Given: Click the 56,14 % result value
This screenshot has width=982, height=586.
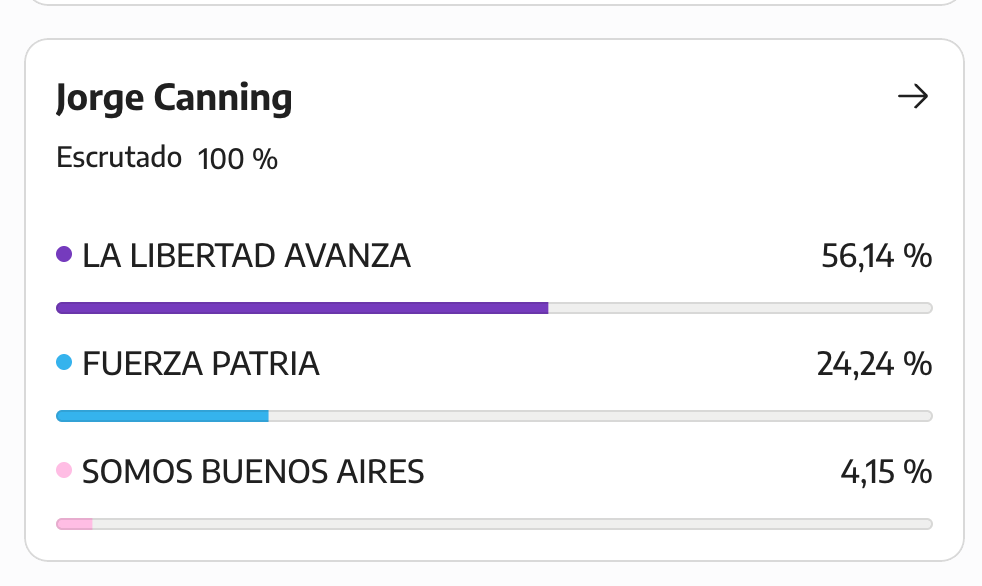Looking at the screenshot, I should [x=876, y=256].
